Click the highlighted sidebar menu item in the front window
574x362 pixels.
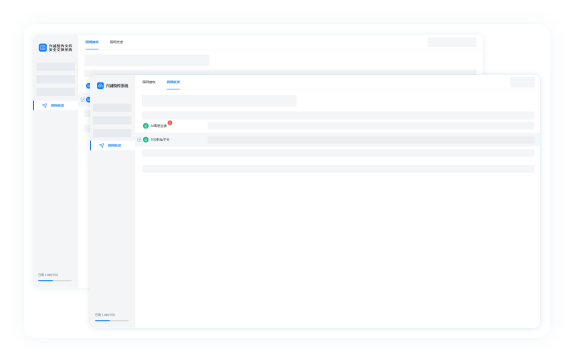point(113,145)
